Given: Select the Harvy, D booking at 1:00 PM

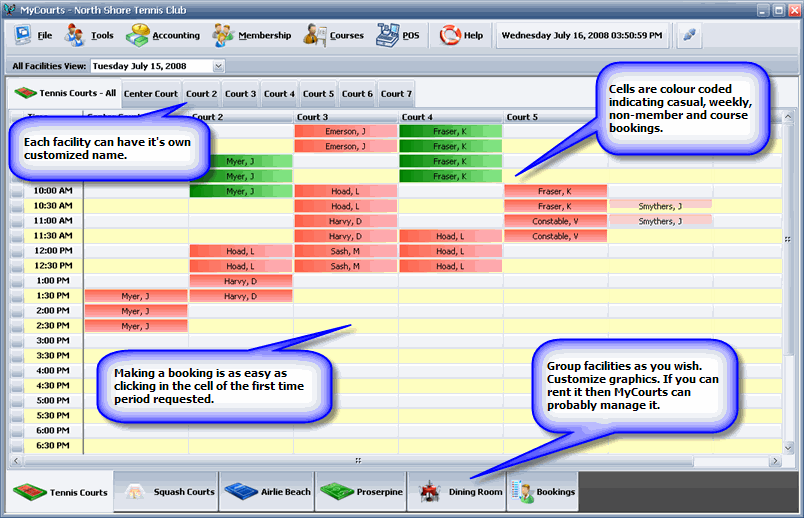Looking at the screenshot, I should click(x=241, y=281).
